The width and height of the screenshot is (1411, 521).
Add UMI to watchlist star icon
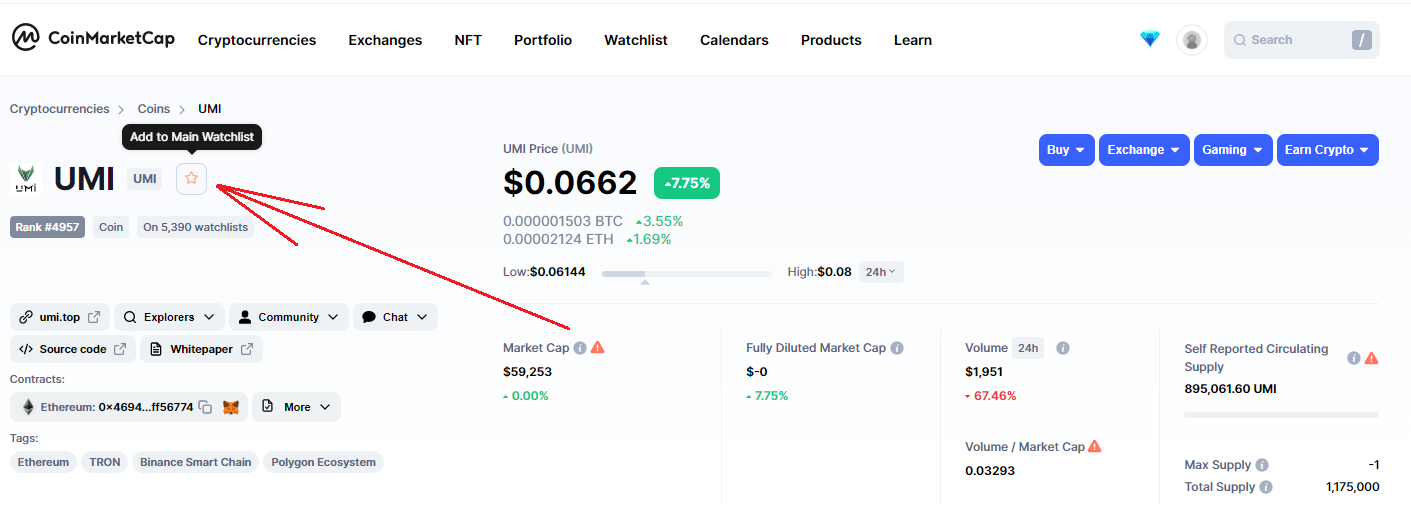[192, 179]
